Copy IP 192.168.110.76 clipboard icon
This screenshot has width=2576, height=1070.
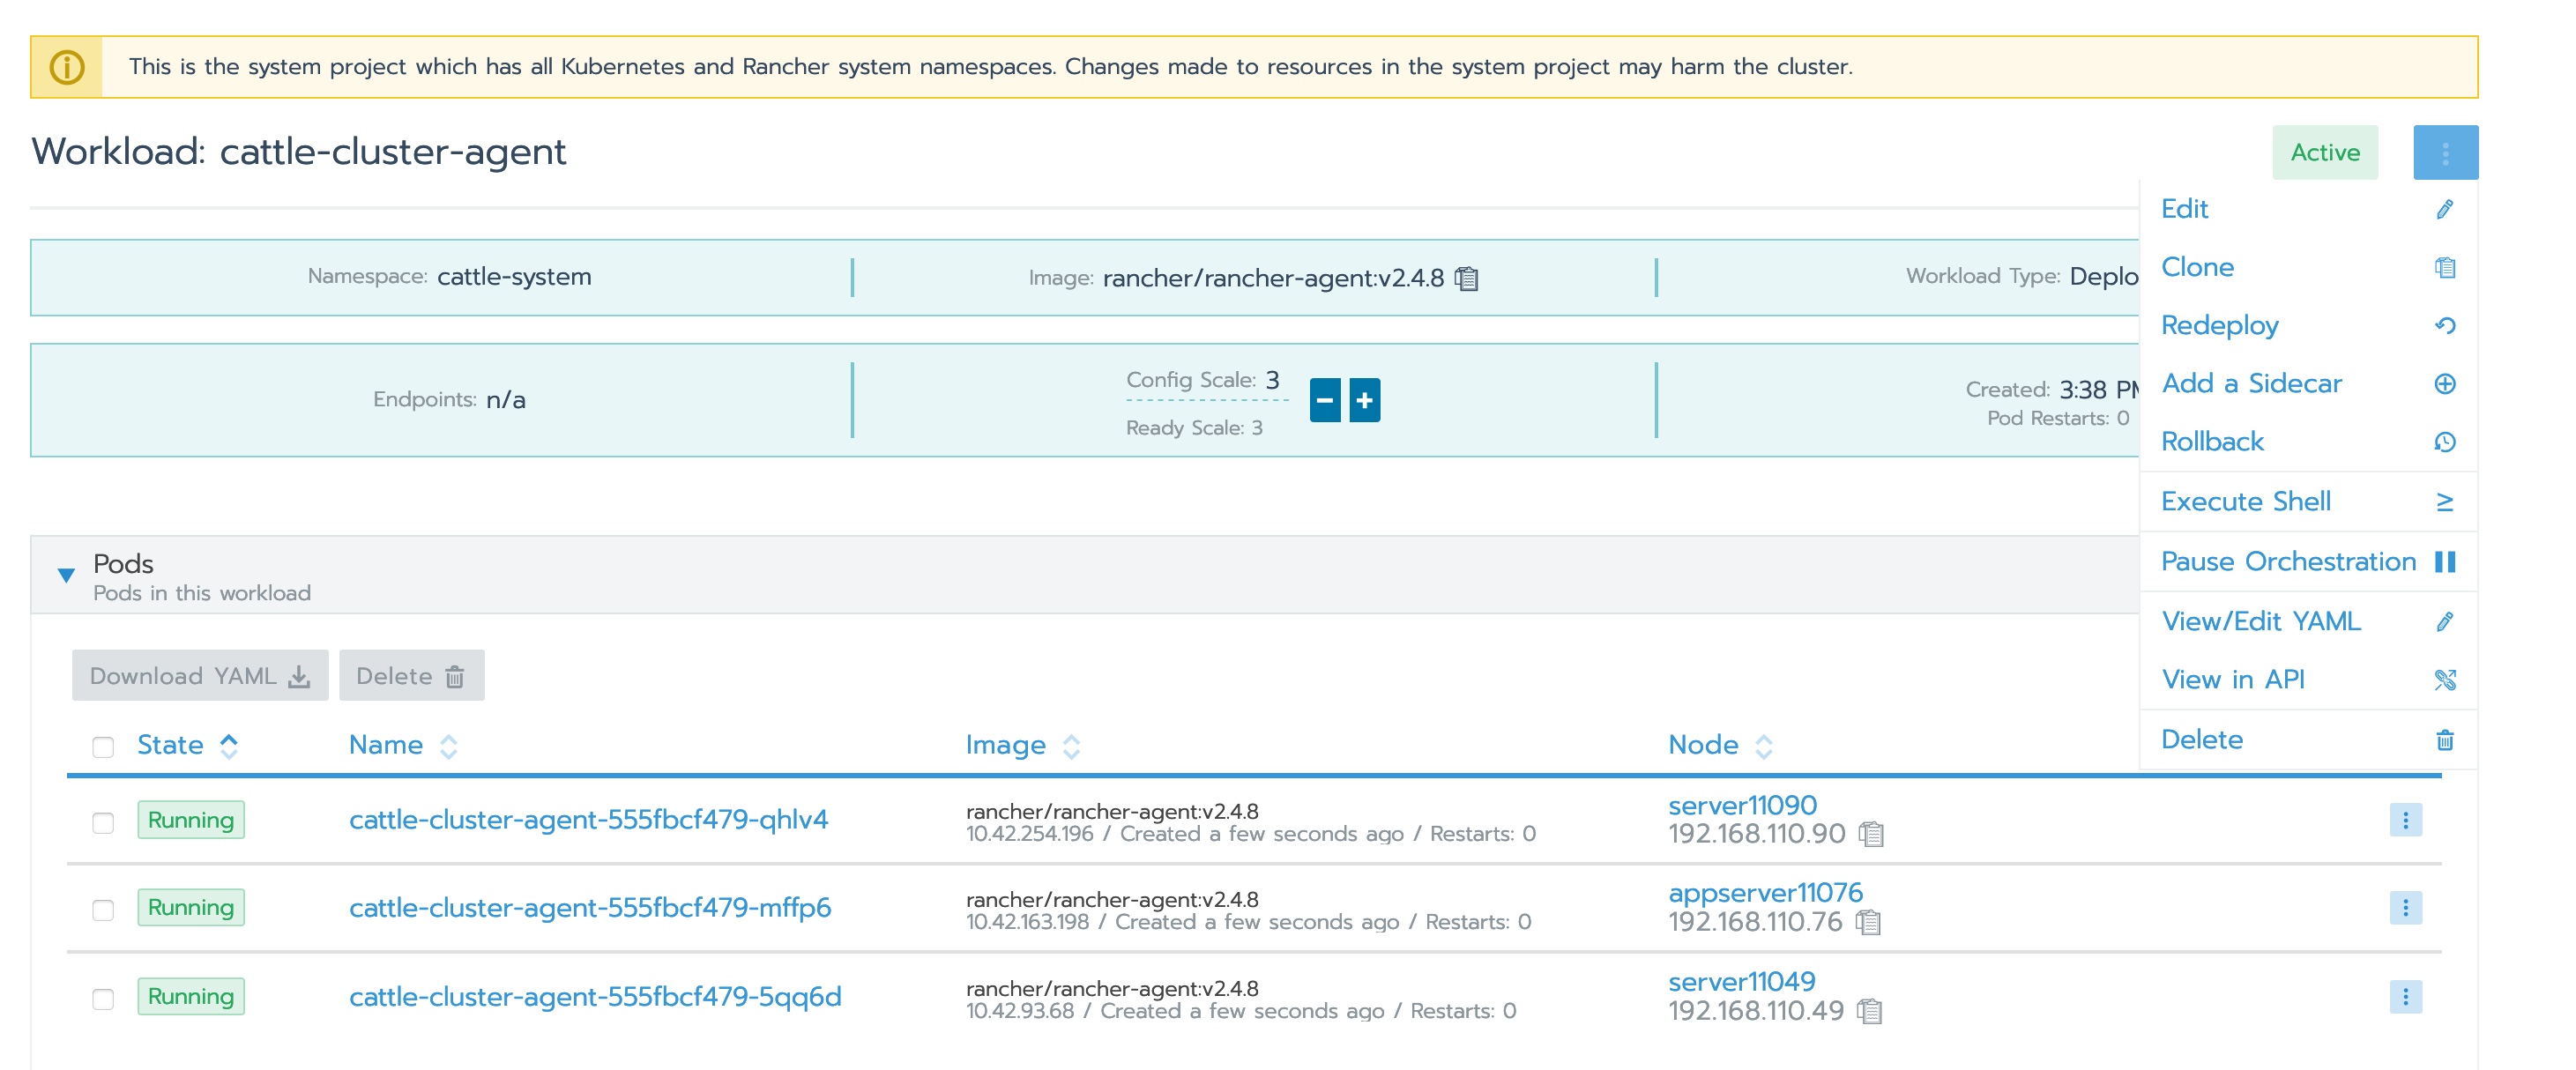click(x=1867, y=922)
